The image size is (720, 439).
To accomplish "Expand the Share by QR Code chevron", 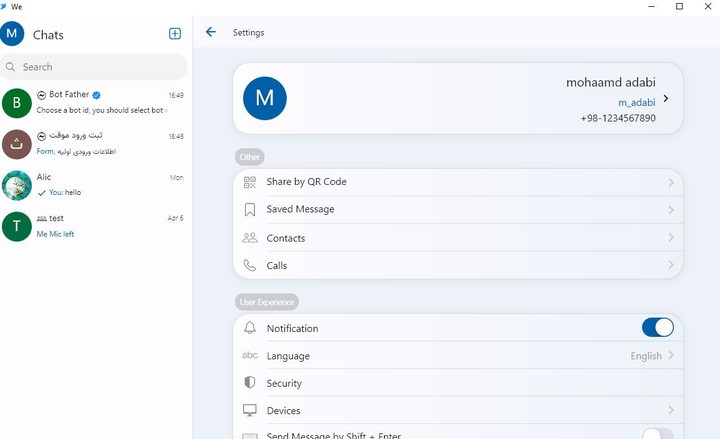I will point(671,182).
